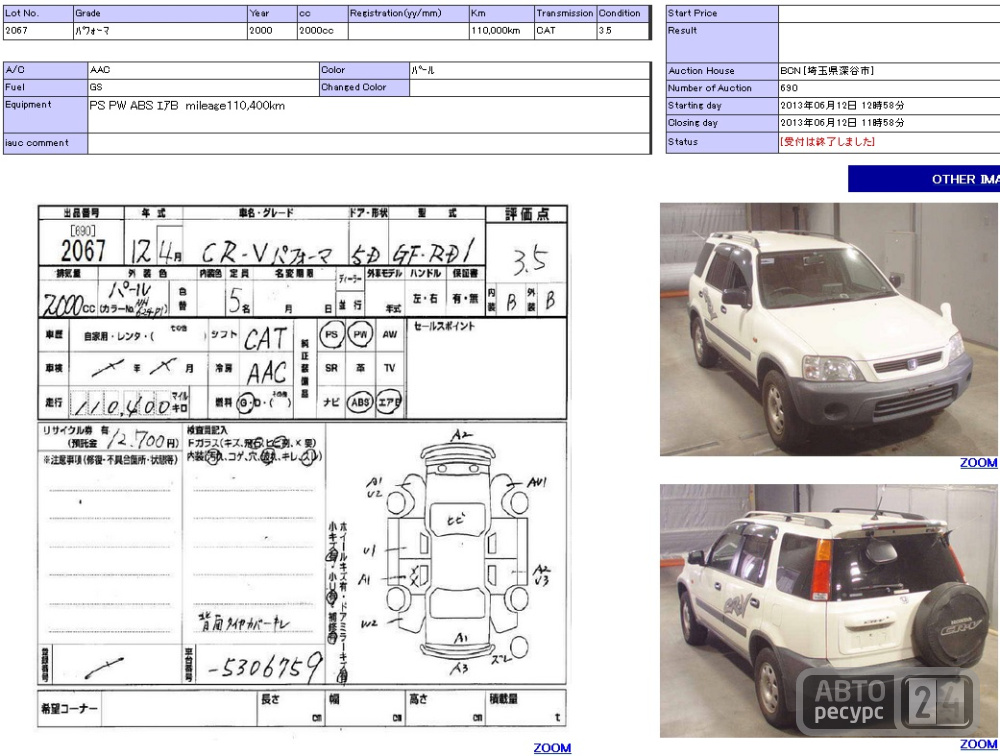The height and width of the screenshot is (756, 1000).
Task: Open the front view CR-V photo
Action: pos(828,329)
